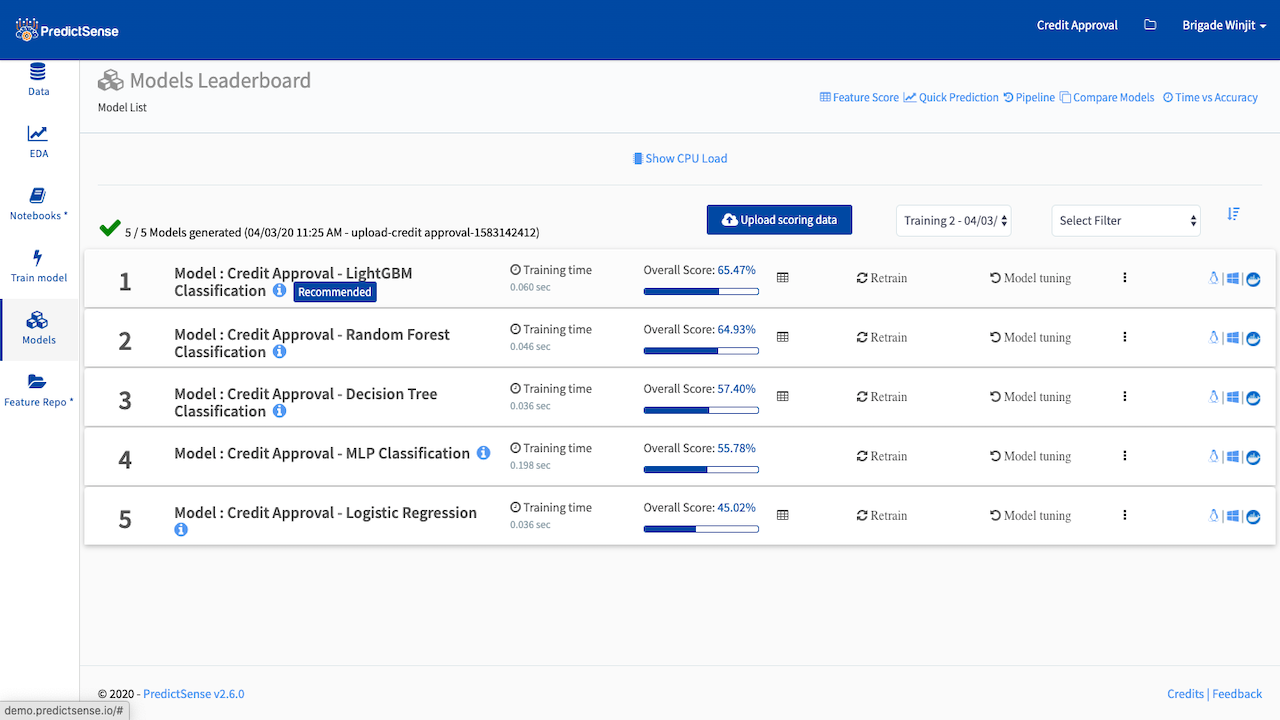Click the sort order icon beside the filter
Screen dimensions: 1280x720
point(1233,214)
